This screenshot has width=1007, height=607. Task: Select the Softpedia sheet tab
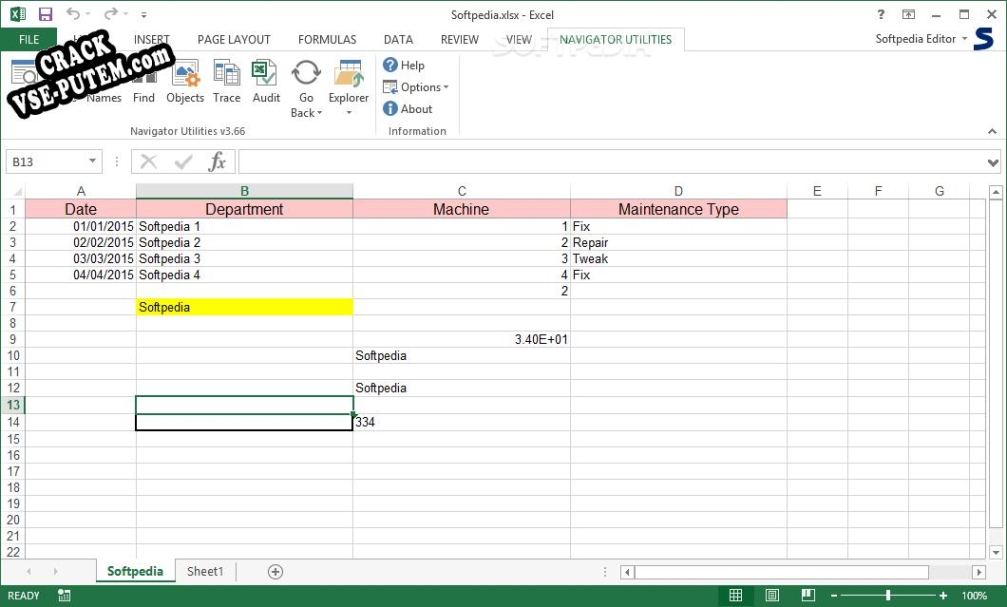135,571
